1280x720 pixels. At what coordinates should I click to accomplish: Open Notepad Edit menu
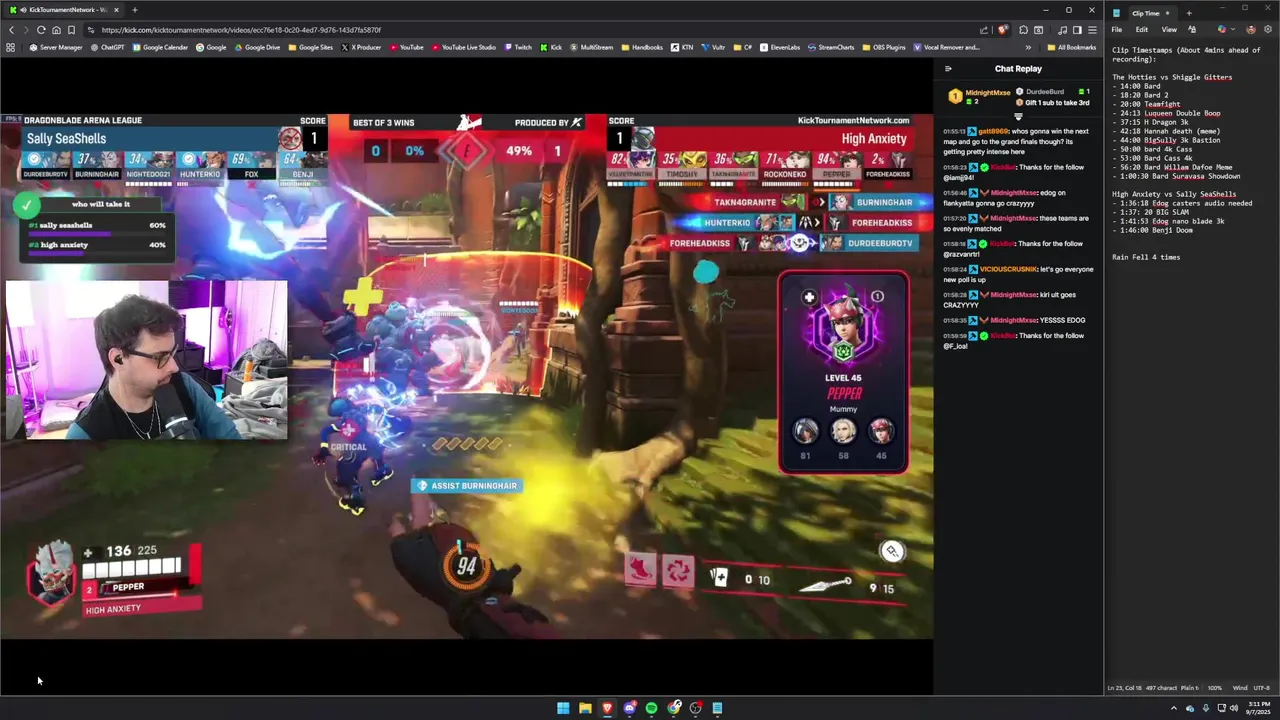pyautogui.click(x=1141, y=29)
